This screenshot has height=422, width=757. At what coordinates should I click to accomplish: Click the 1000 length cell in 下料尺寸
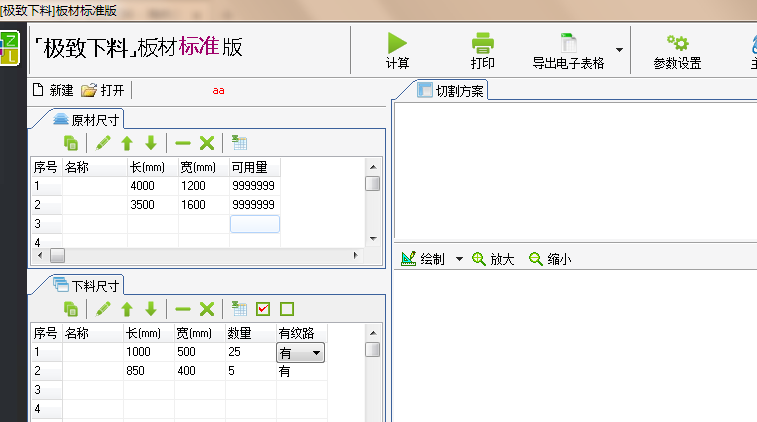point(149,352)
